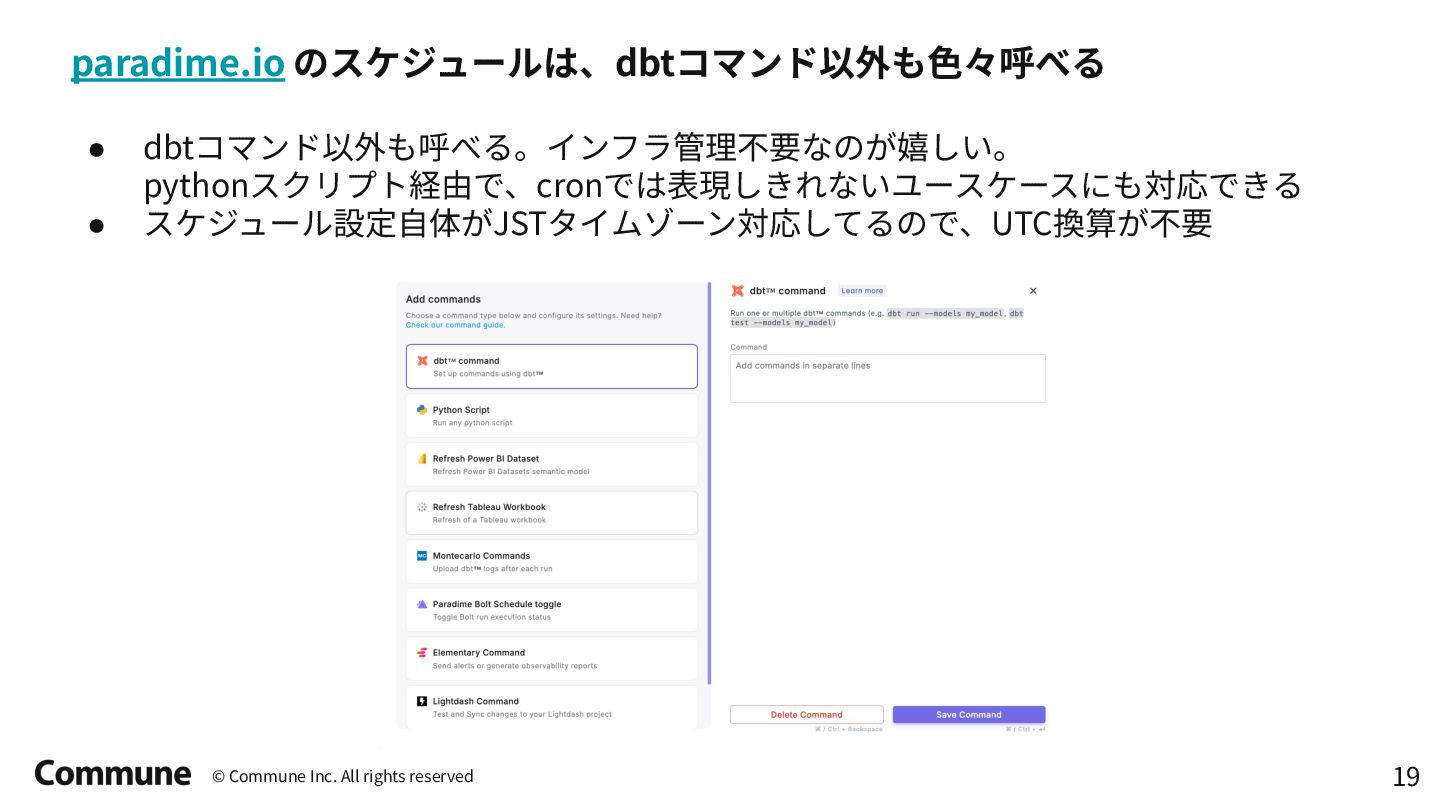The image size is (1440, 810).
Task: Click the Power BI dataset icon
Action: (x=422, y=459)
